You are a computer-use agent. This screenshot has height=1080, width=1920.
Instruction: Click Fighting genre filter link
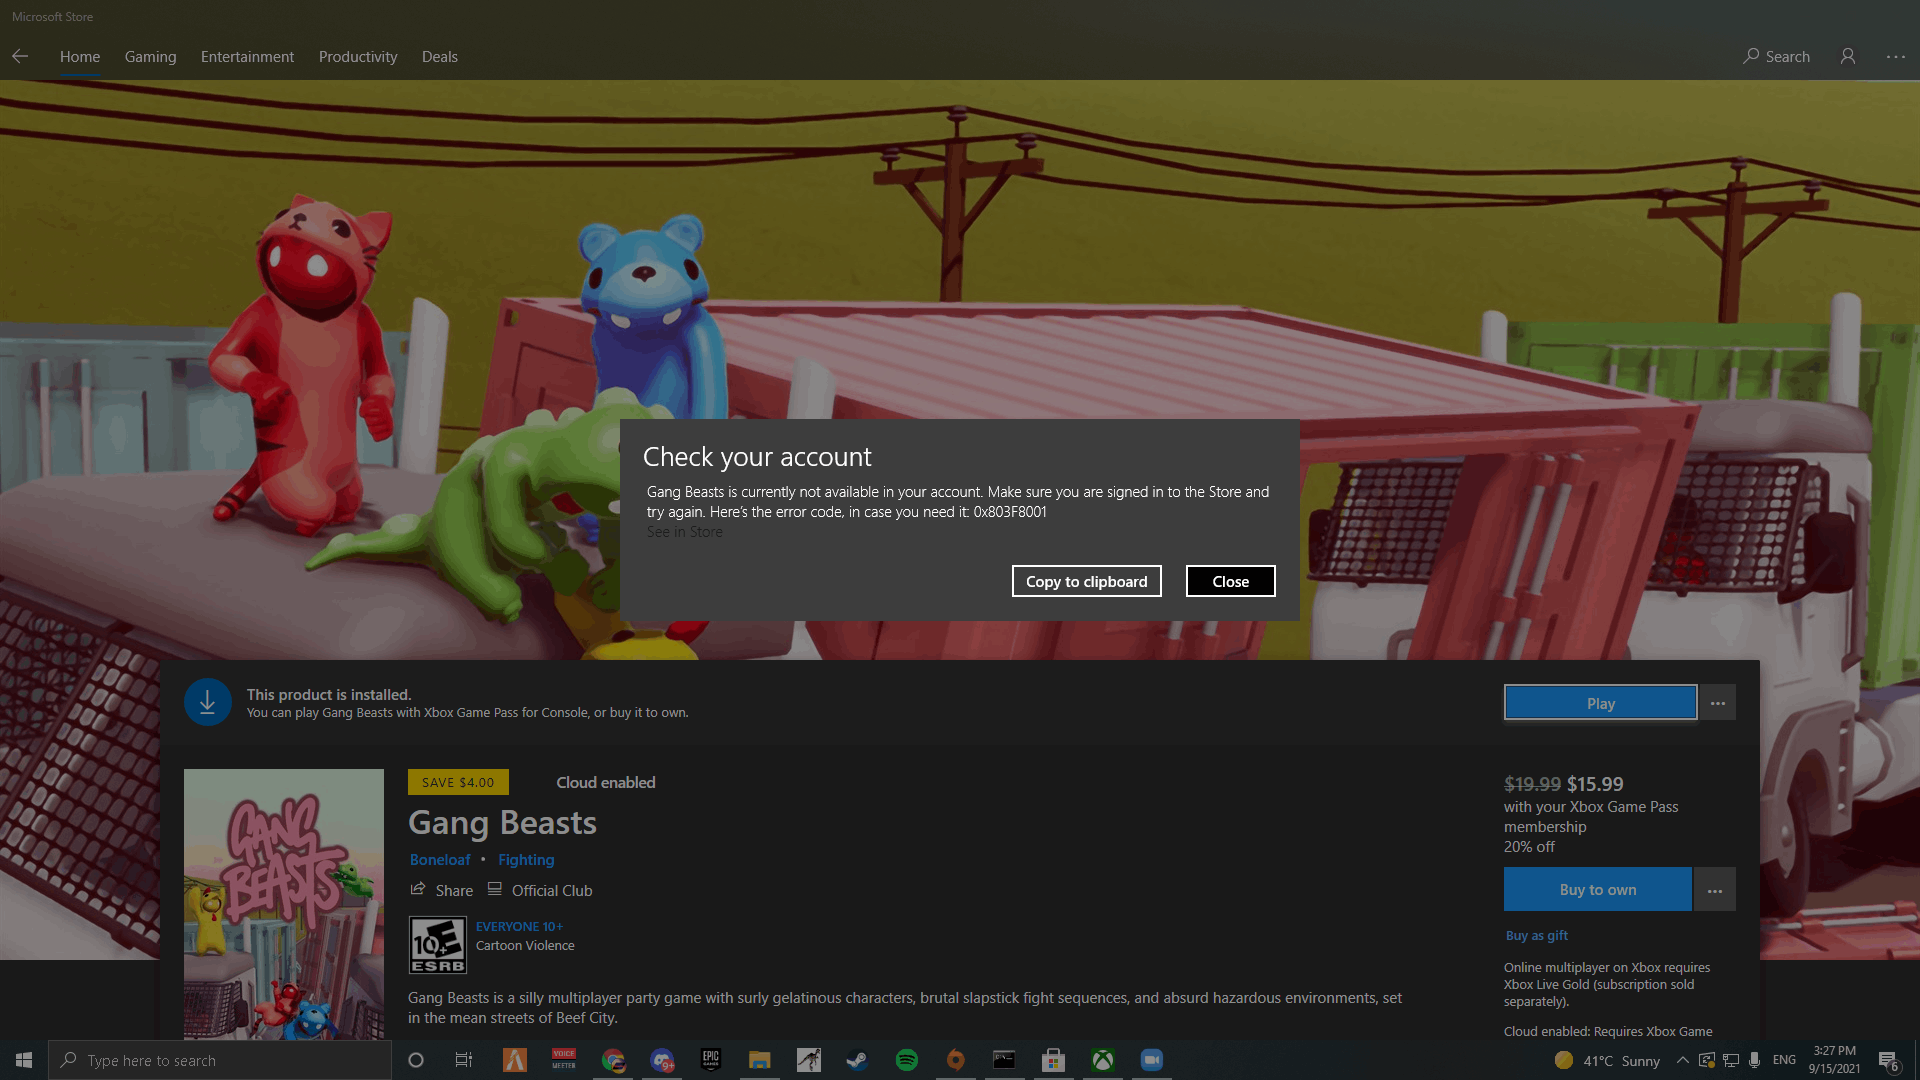click(x=525, y=858)
